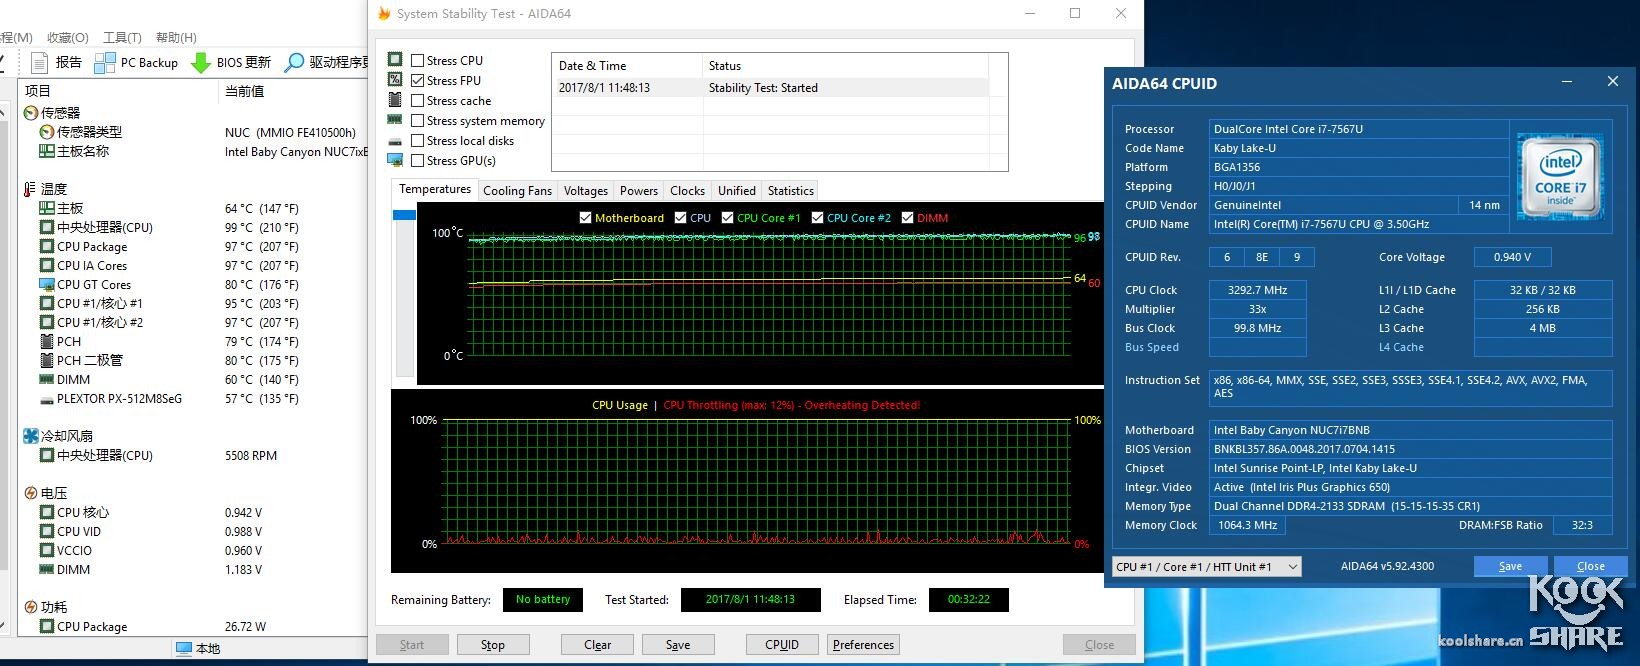Open the CPU core selector dropdown
1640x666 pixels.
click(x=1207, y=567)
